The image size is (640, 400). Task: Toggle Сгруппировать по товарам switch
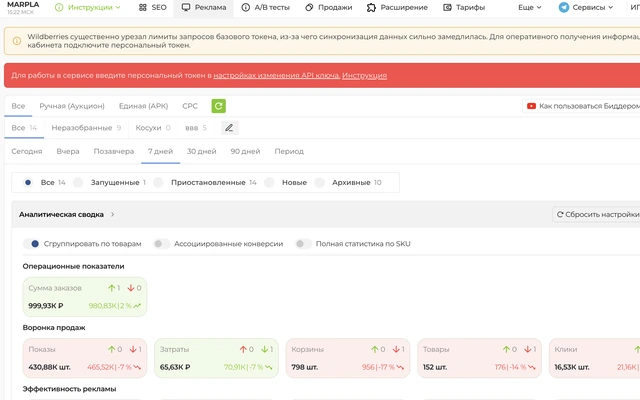click(x=31, y=244)
